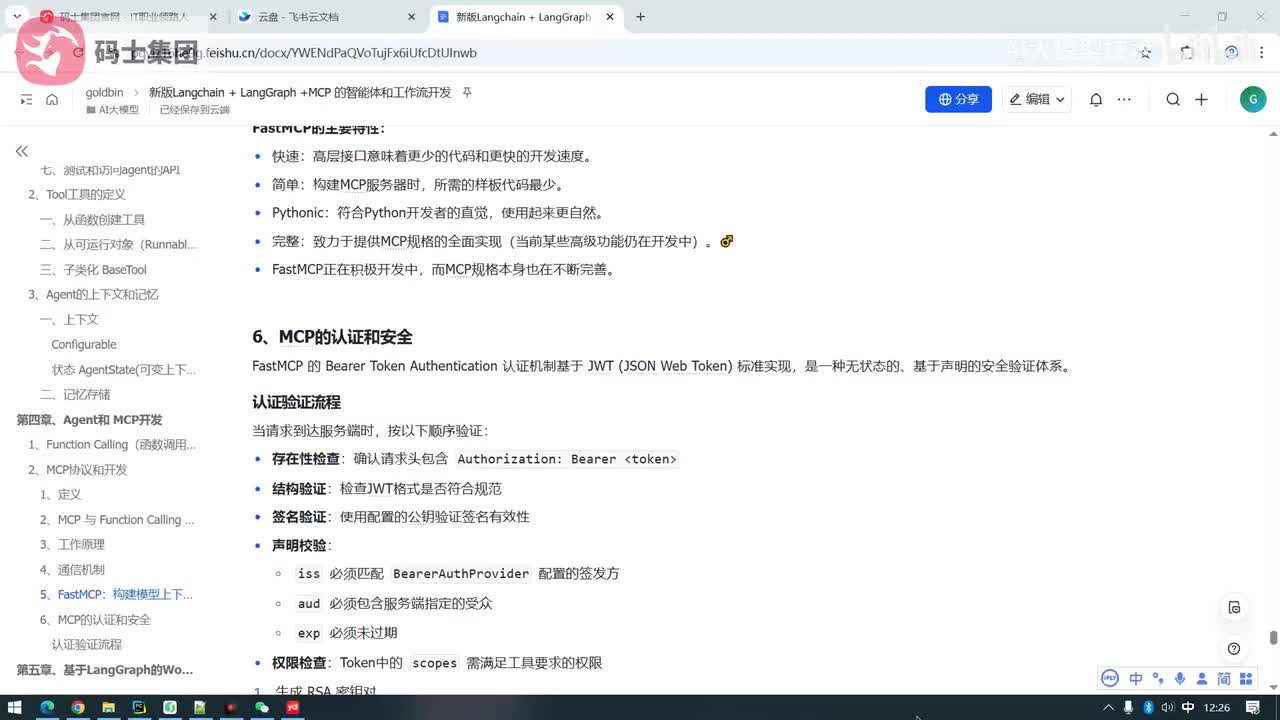Click the emoji reaction beside 完整 bullet
The width and height of the screenshot is (1280, 720).
[x=727, y=241]
